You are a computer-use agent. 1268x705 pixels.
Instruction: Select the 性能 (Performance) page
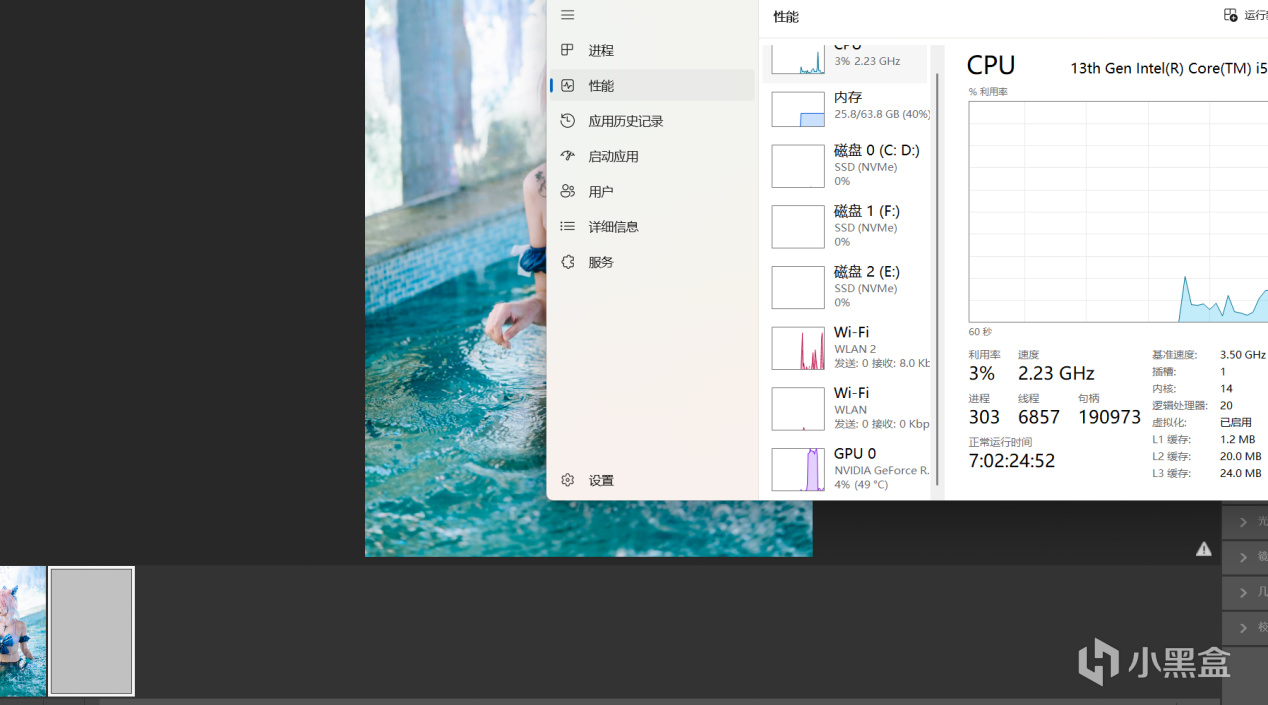pos(652,85)
